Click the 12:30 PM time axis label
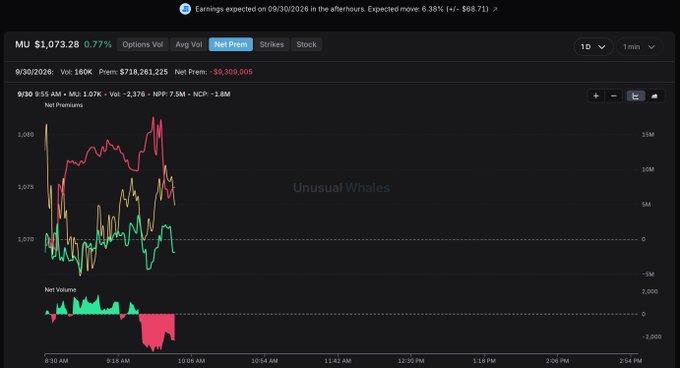680x368 pixels. click(411, 361)
